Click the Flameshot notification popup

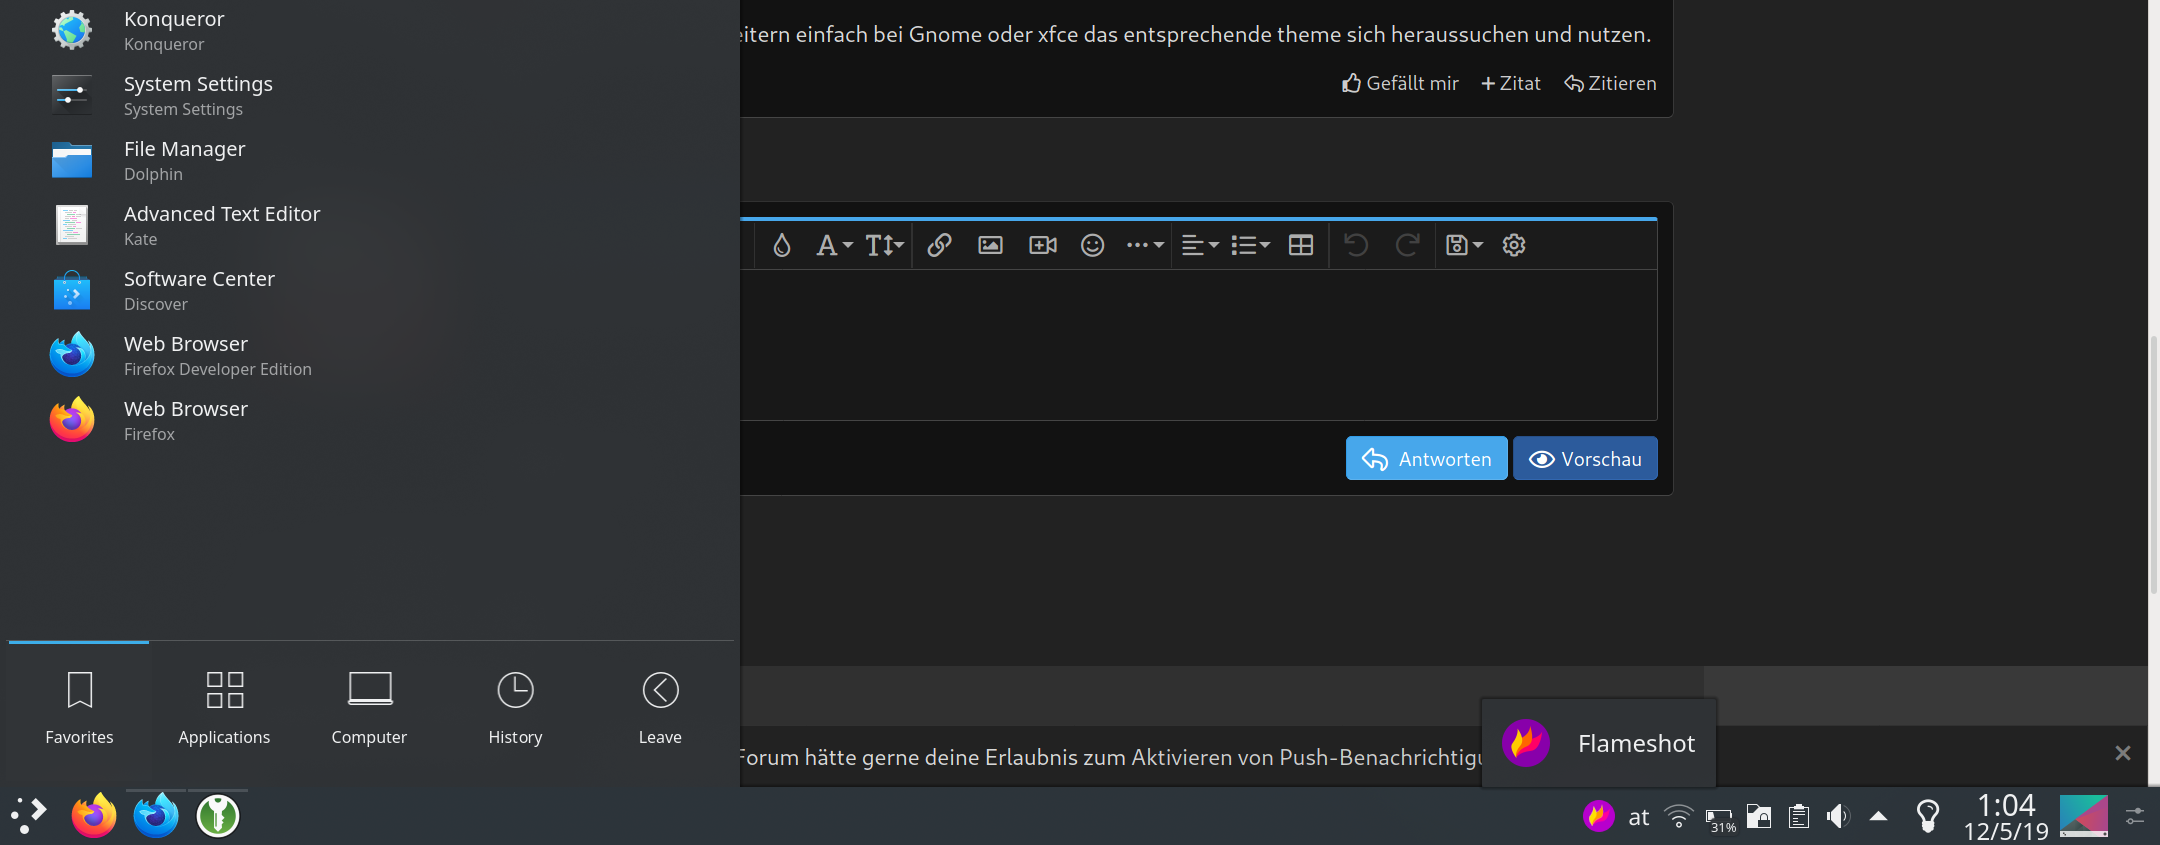1599,743
